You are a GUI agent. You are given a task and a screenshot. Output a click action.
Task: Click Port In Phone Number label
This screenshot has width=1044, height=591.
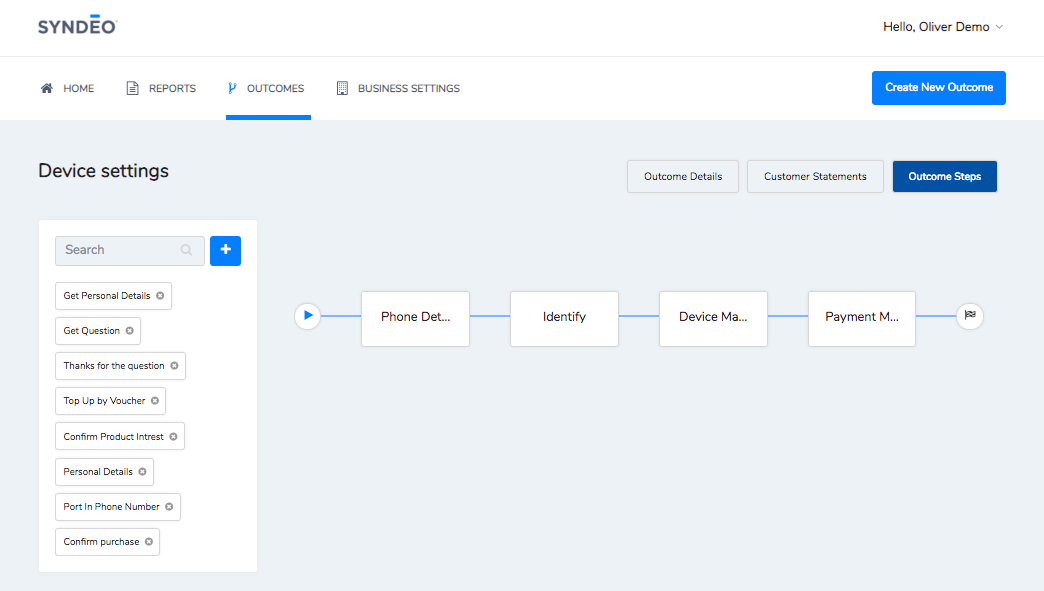(x=111, y=506)
